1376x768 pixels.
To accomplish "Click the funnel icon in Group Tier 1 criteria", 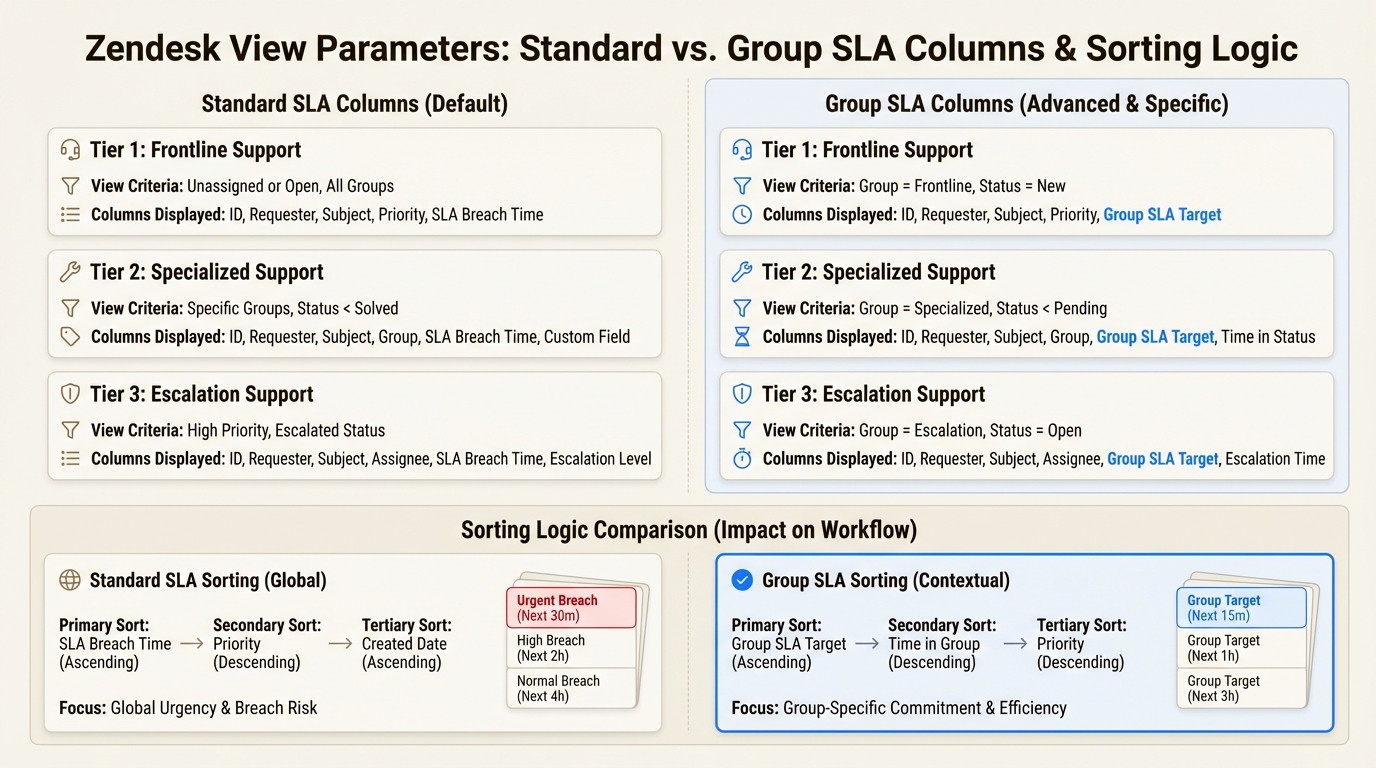I will [742, 186].
